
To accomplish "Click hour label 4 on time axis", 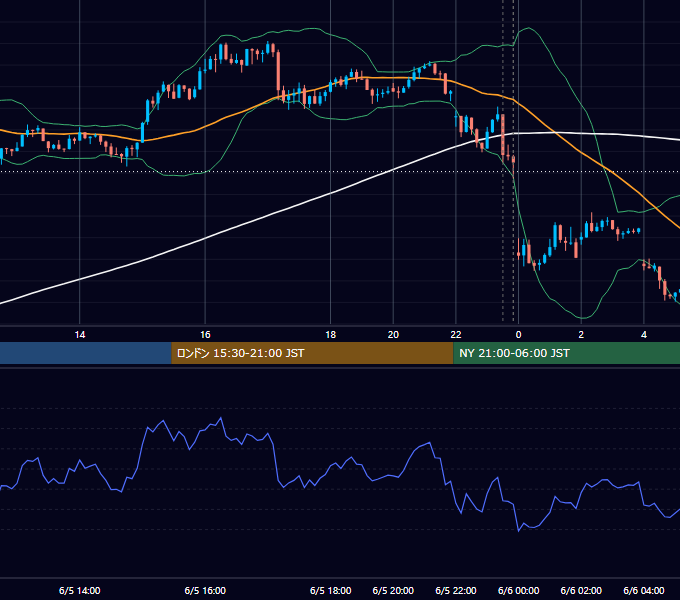I will coord(644,335).
